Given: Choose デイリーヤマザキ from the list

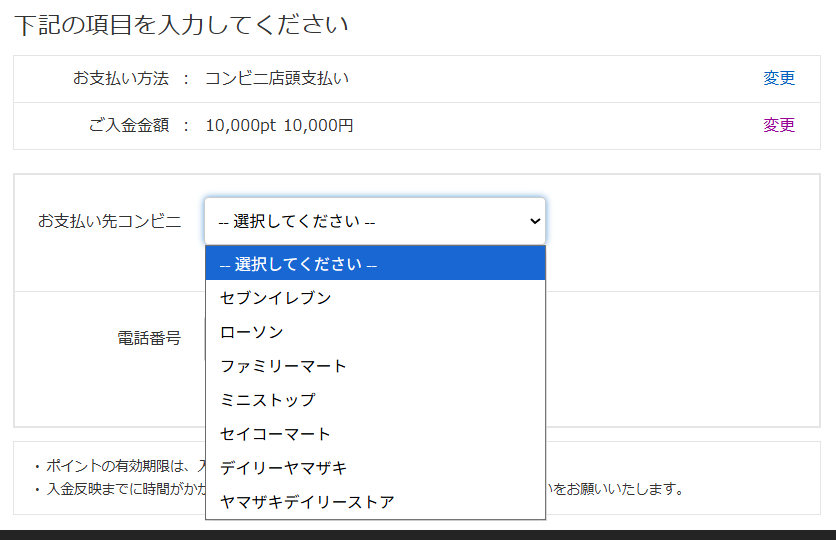Looking at the screenshot, I should coord(375,468).
